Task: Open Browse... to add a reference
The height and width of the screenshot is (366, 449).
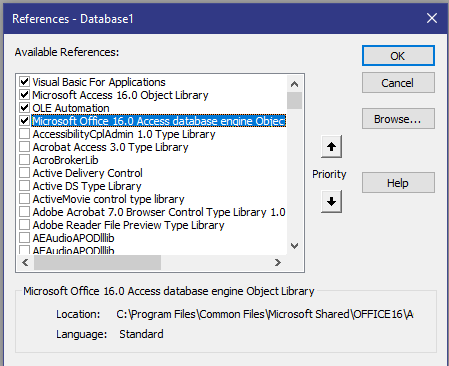Action: 398,119
